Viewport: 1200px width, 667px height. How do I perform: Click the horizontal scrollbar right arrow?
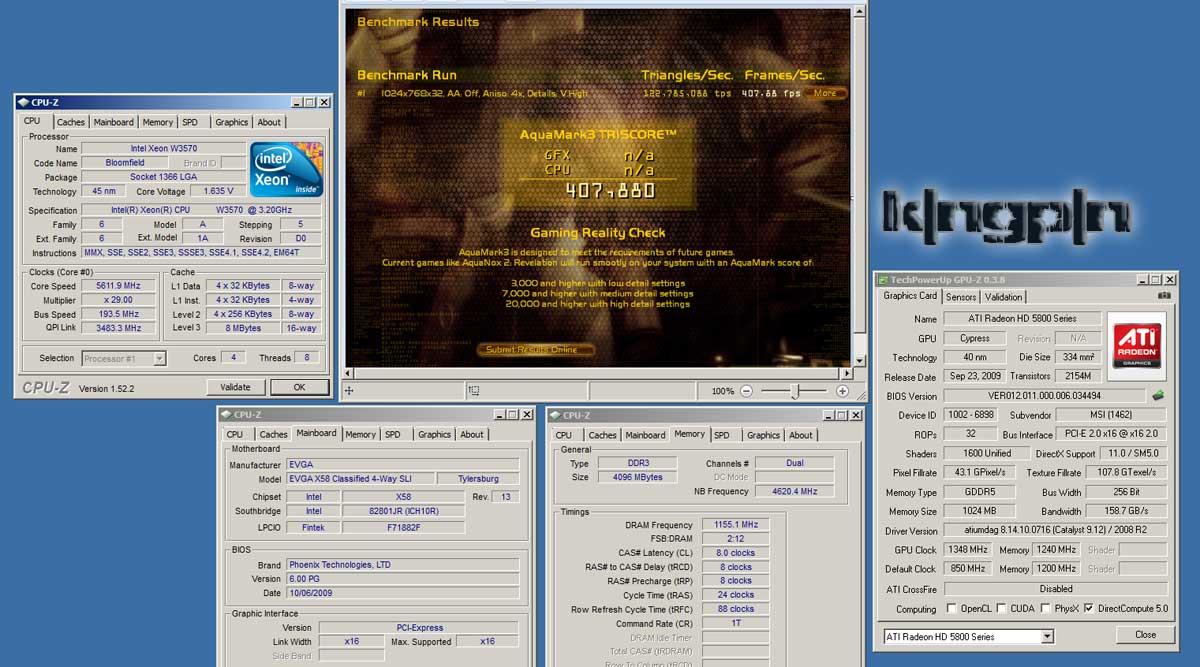(x=846, y=372)
